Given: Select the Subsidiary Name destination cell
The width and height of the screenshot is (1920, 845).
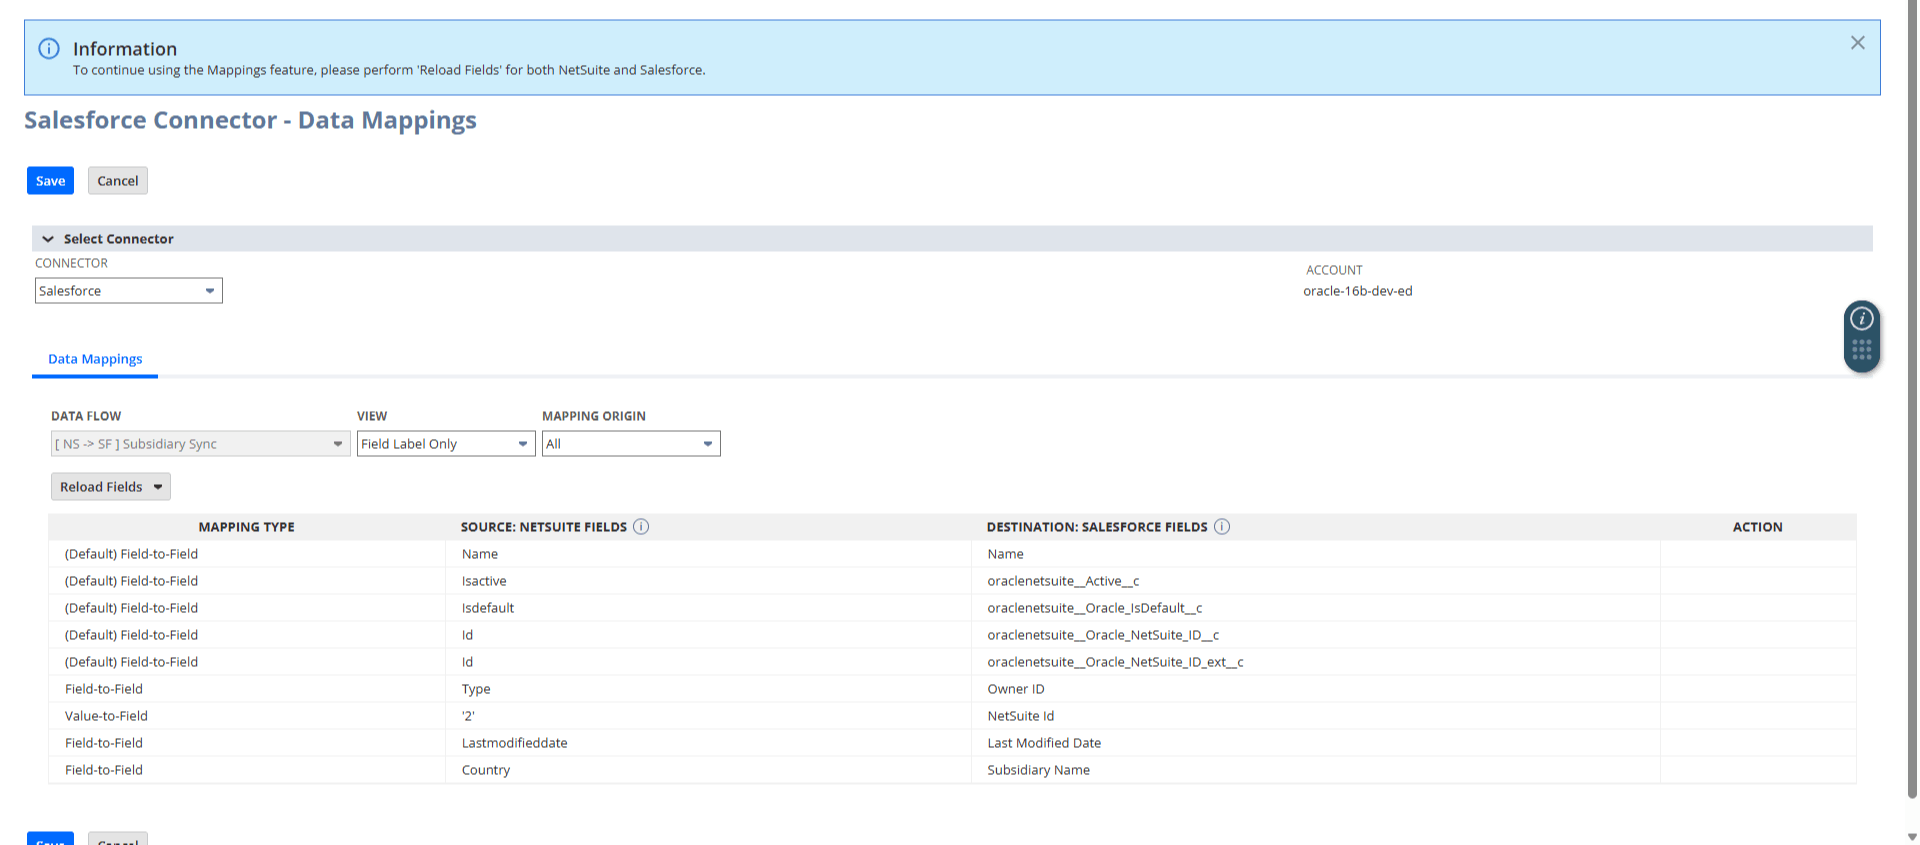Looking at the screenshot, I should coord(1316,770).
